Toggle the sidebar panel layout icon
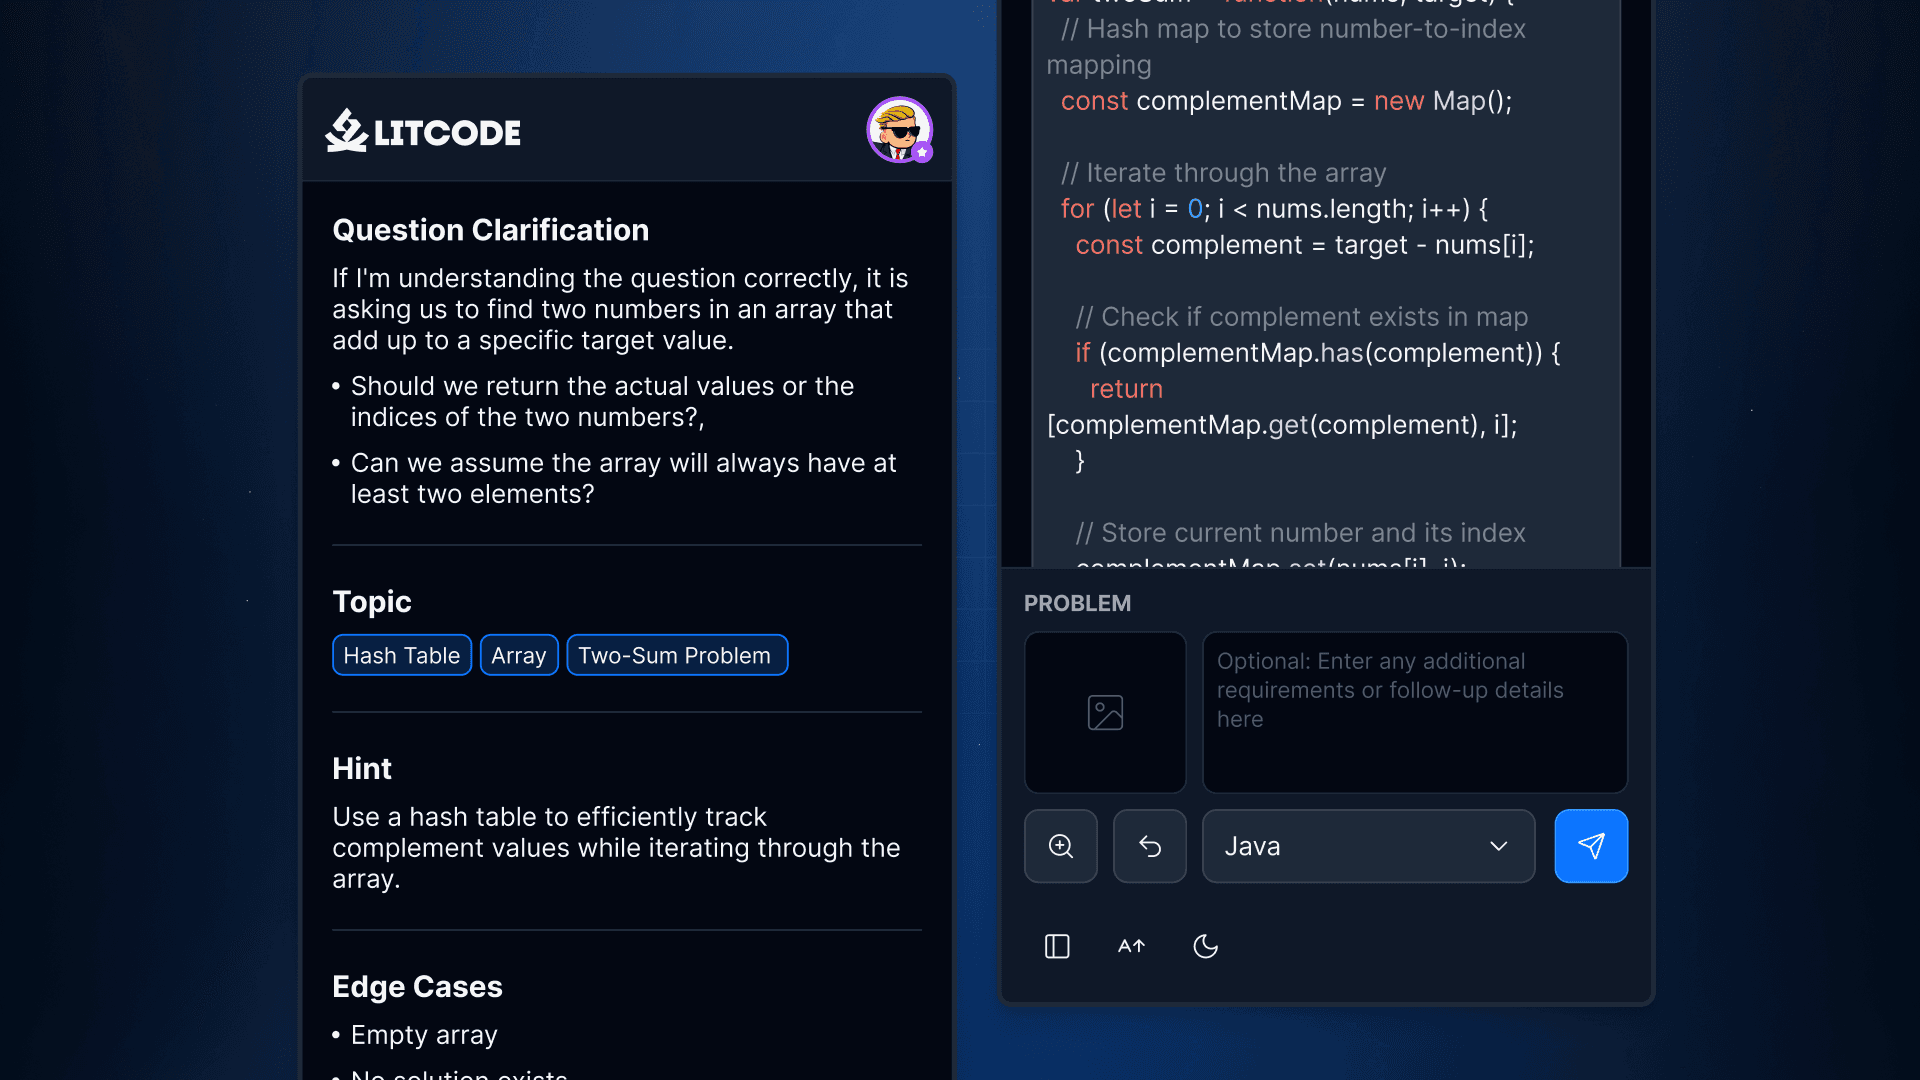This screenshot has width=1920, height=1080. (1057, 946)
